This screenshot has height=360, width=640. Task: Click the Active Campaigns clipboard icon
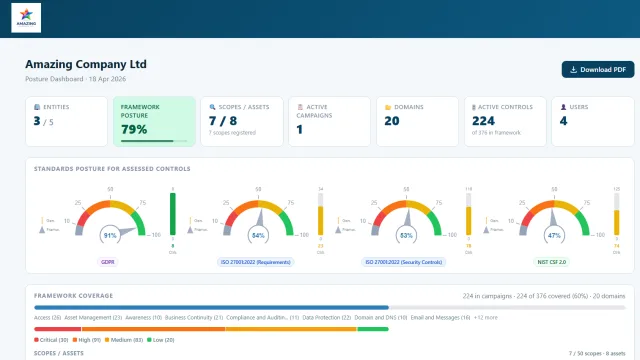(x=300, y=107)
